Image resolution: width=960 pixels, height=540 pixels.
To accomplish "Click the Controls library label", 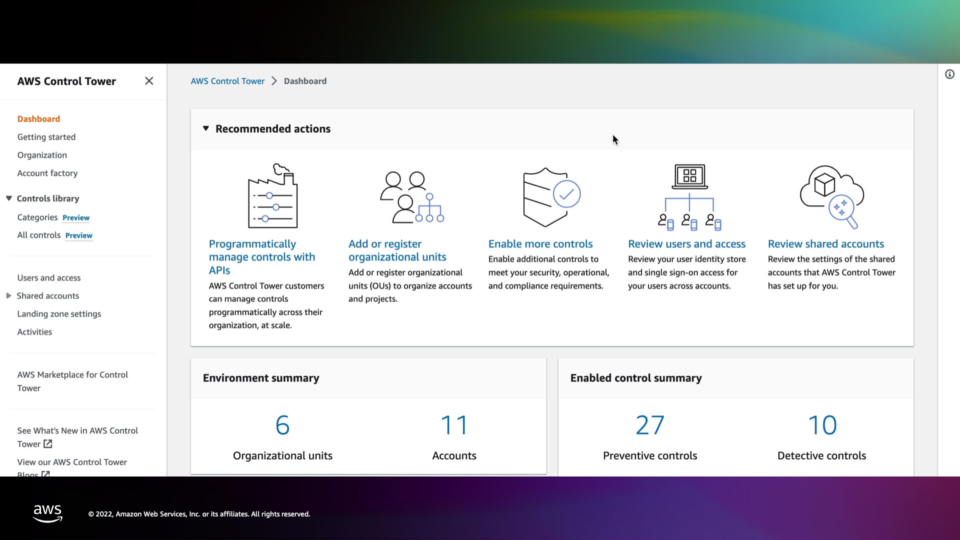I will coord(48,198).
